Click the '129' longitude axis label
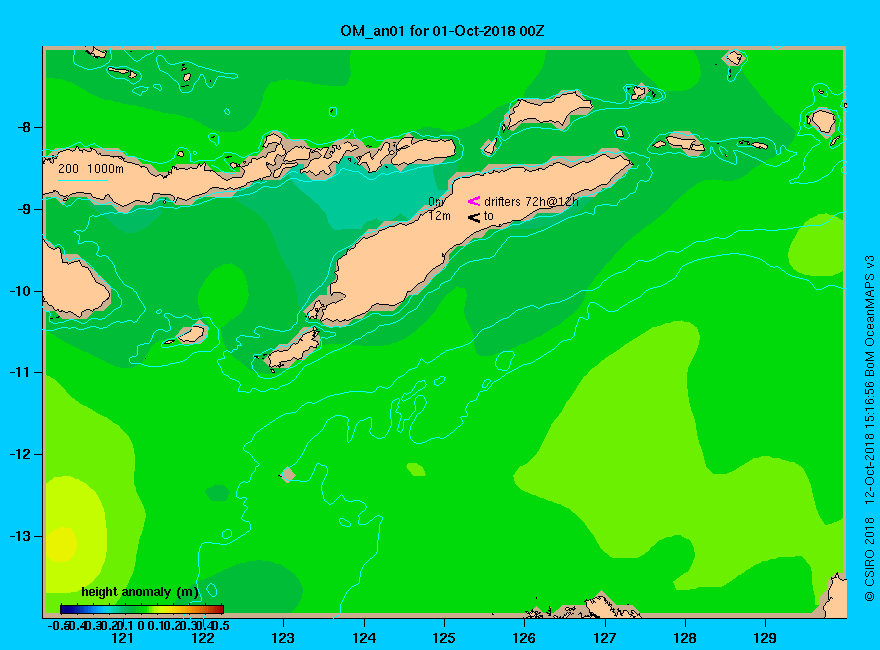Screen dimensions: 880x650 point(766,638)
